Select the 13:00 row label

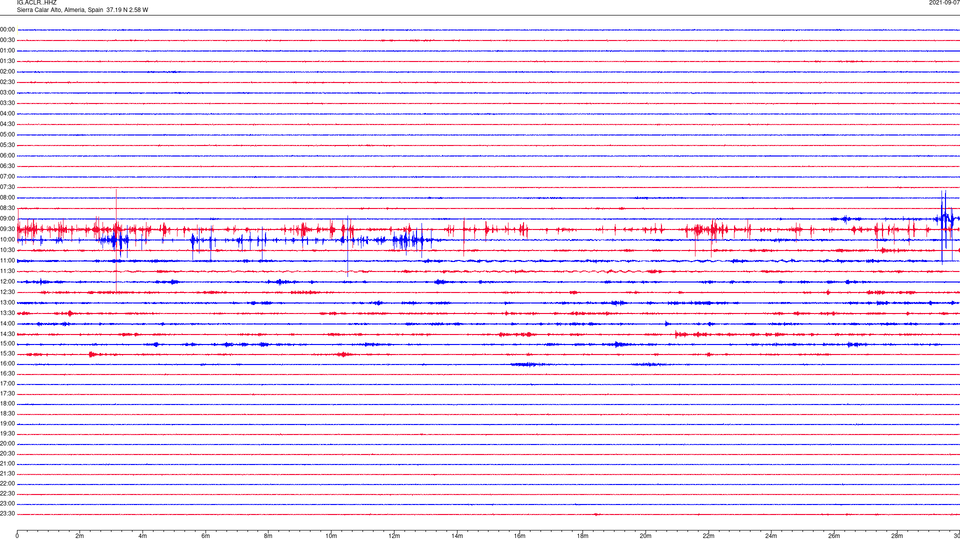[7, 303]
